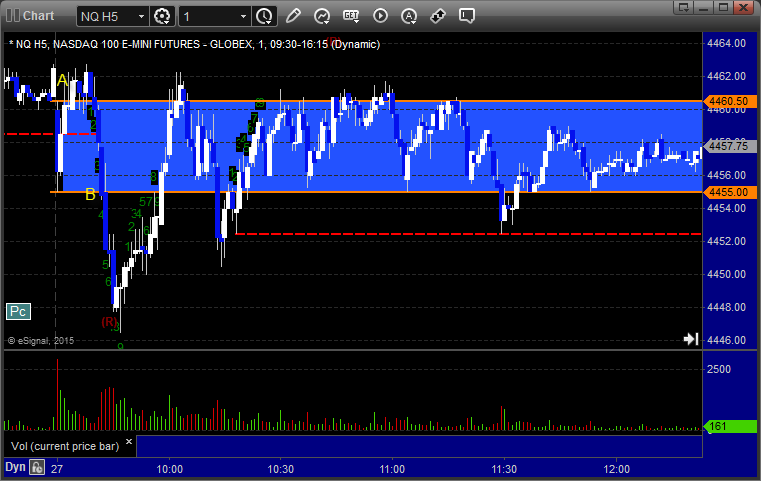The image size is (761, 481).
Task: Expand the interval '1' dropdown
Action: tap(244, 17)
